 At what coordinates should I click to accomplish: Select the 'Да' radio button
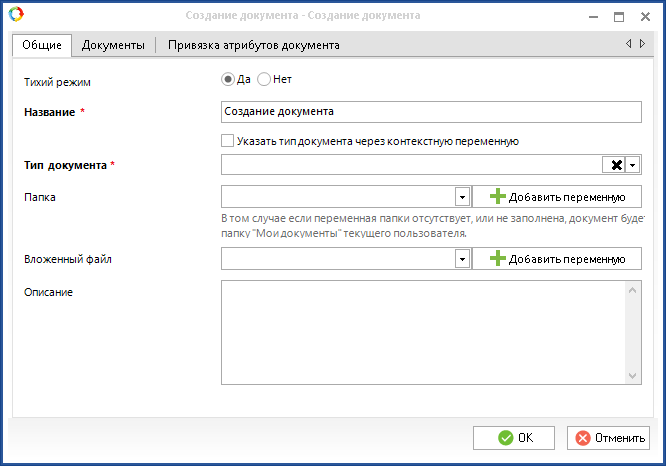pyautogui.click(x=228, y=79)
